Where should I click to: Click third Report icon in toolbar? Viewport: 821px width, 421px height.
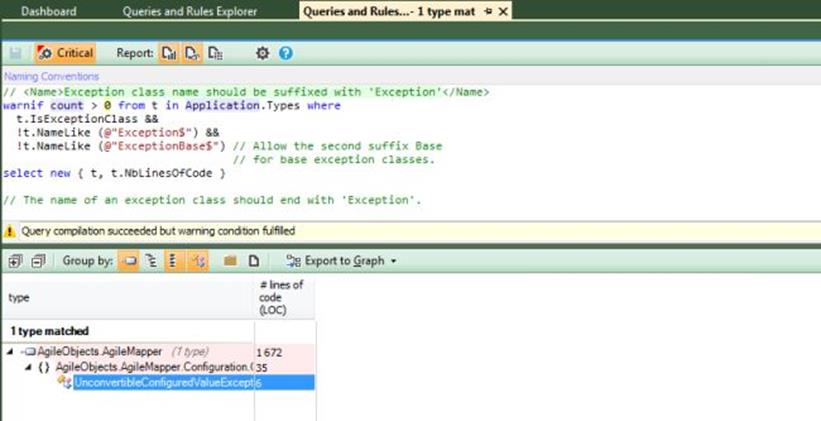pyautogui.click(x=215, y=53)
